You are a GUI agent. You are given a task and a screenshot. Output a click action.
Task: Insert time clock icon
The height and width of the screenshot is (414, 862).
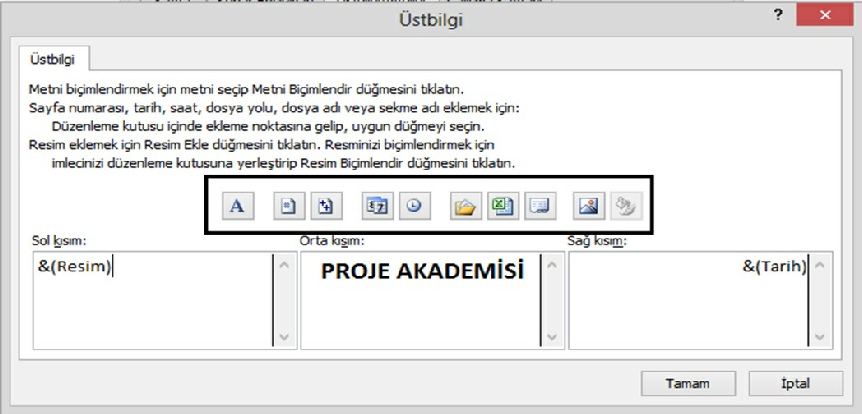pyautogui.click(x=415, y=206)
